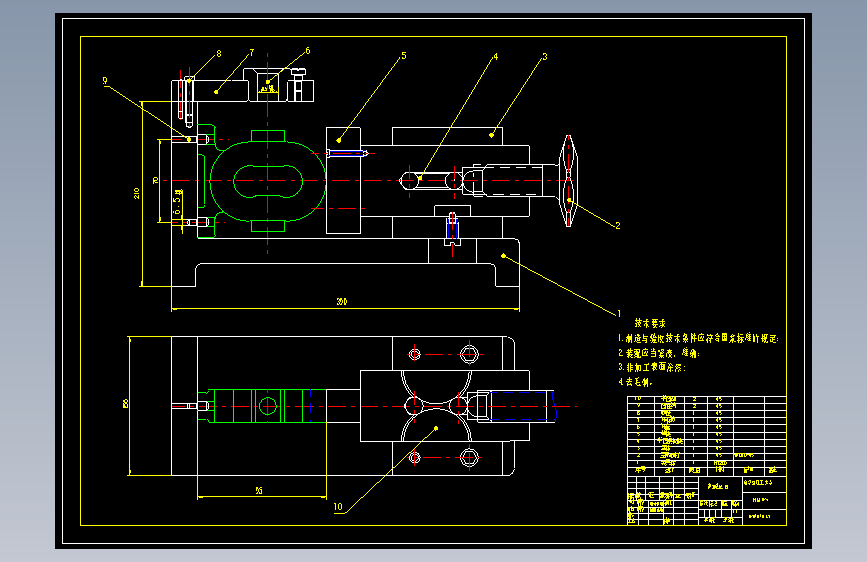Select part label 8 at top
The image size is (867, 562).
(x=219, y=54)
